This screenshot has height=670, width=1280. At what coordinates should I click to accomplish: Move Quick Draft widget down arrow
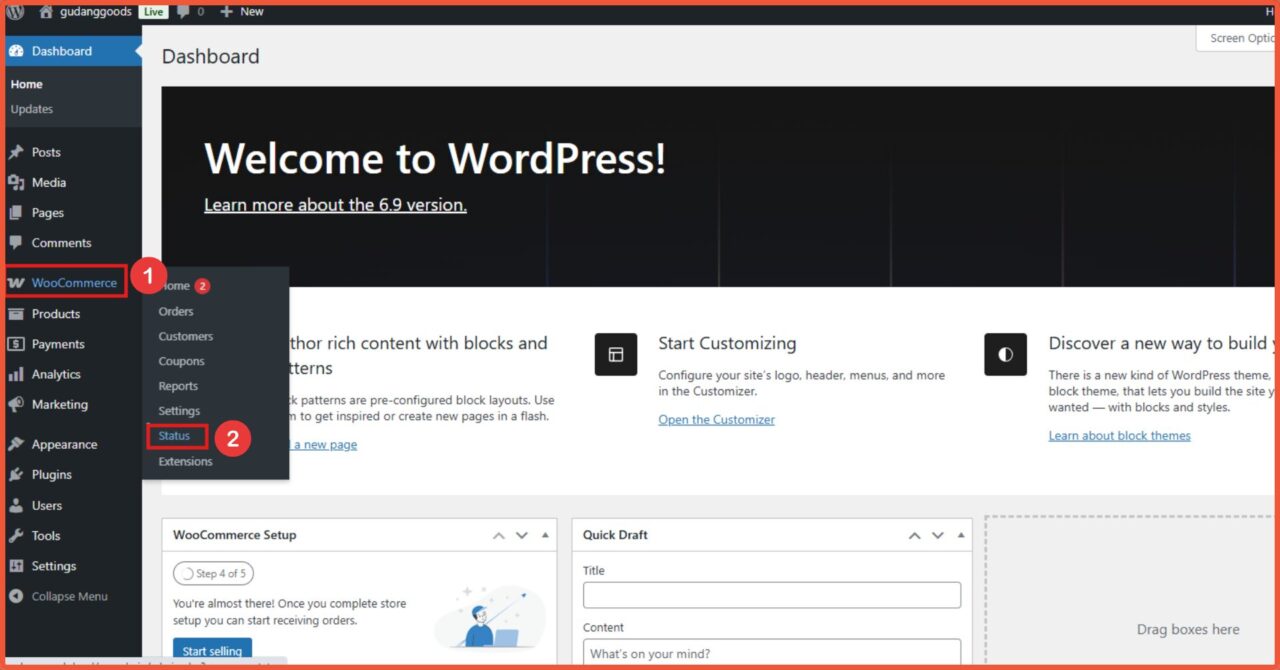937,536
